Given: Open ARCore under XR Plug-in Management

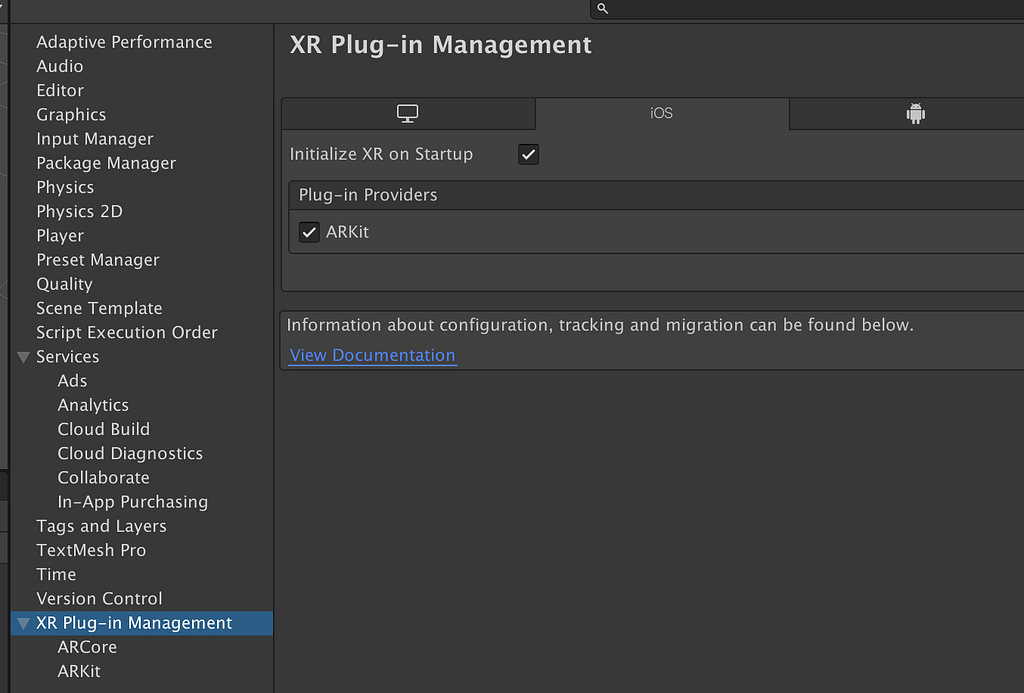Looking at the screenshot, I should [87, 647].
